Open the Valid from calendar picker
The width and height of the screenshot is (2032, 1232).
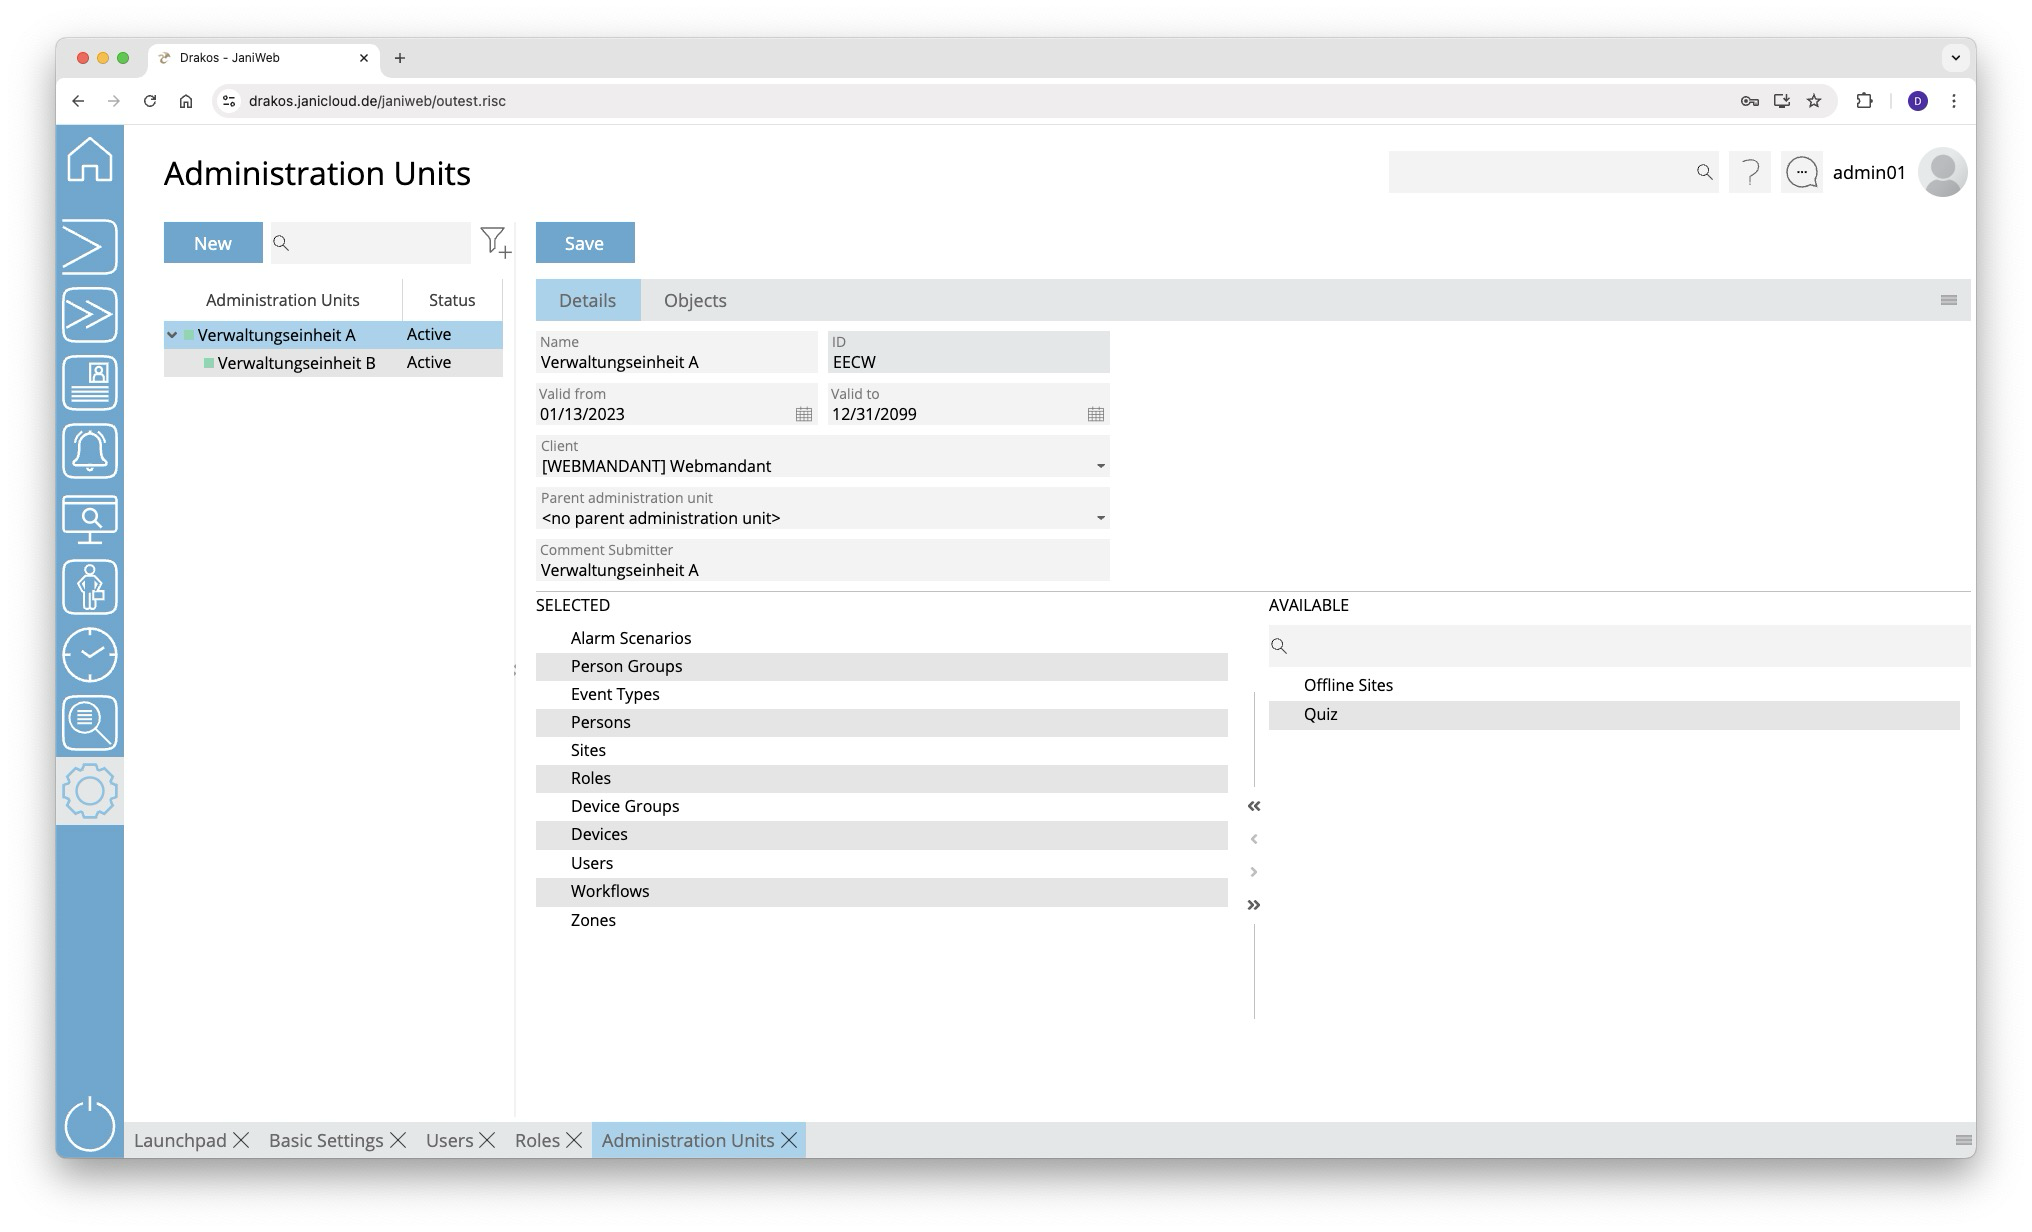pos(803,414)
